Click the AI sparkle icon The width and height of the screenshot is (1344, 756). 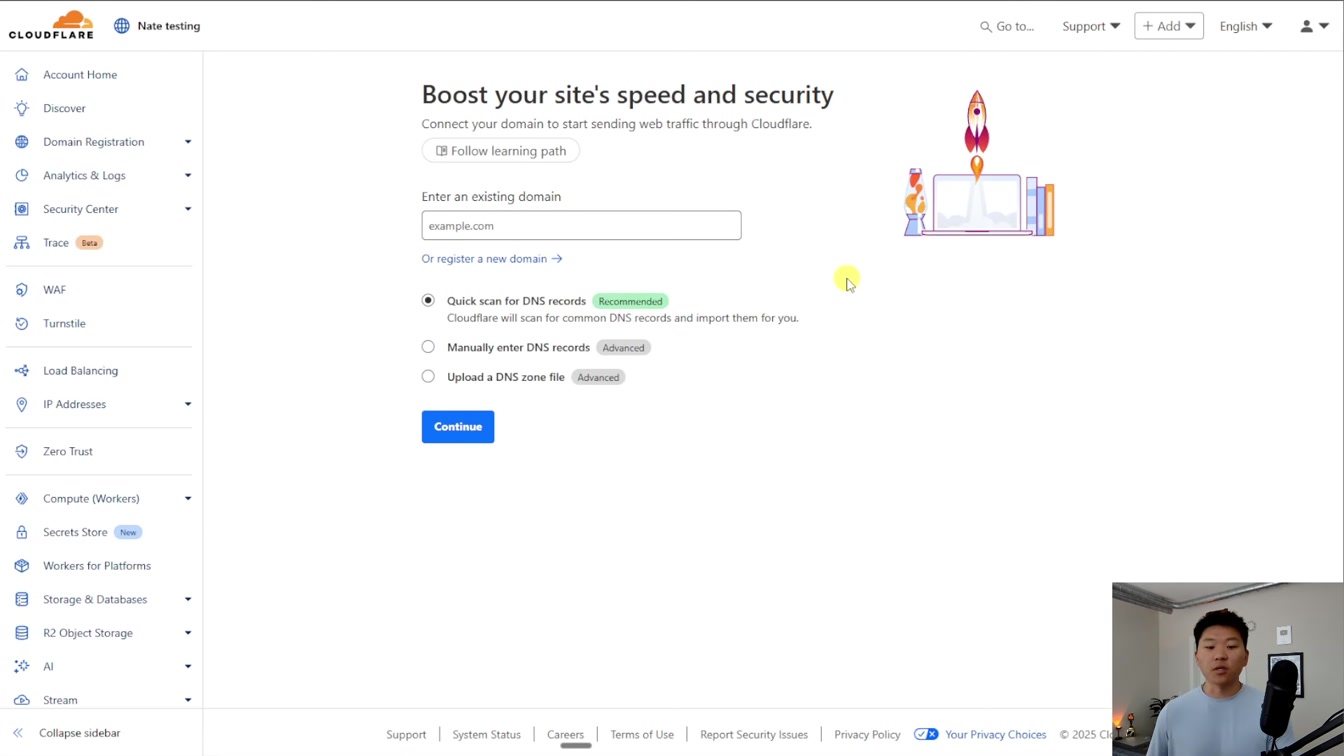coord(21,667)
